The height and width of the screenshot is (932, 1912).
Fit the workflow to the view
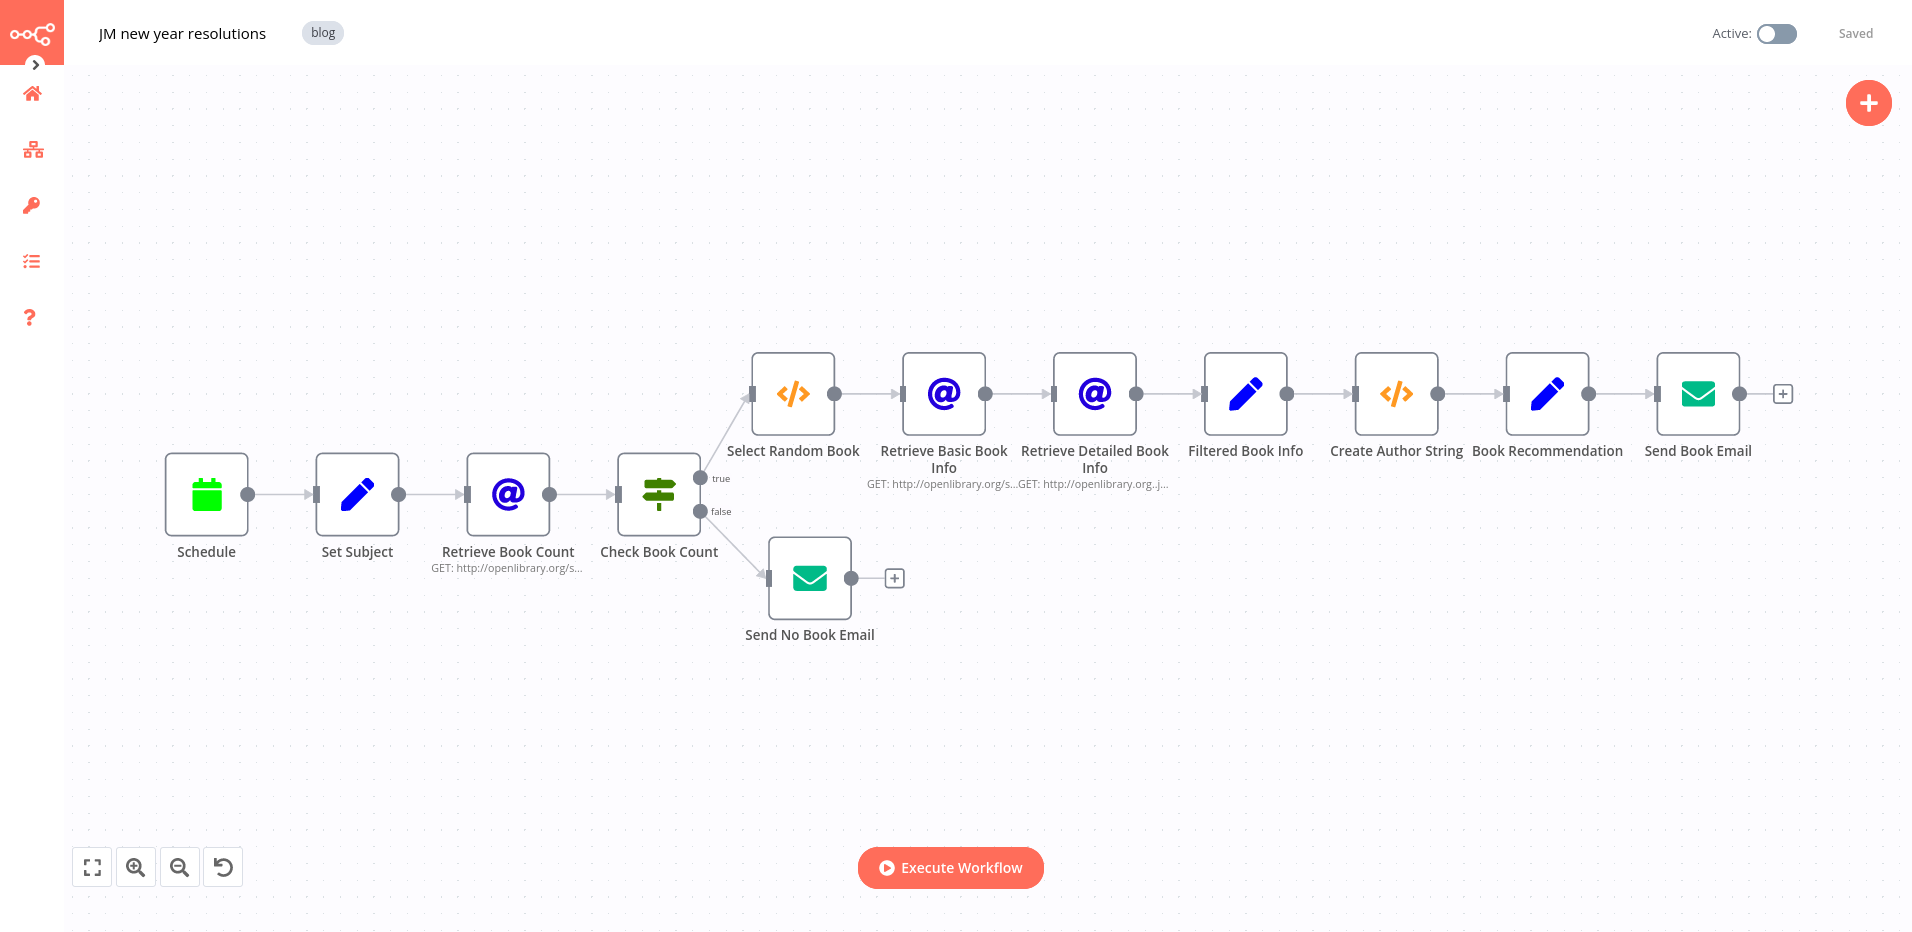point(92,867)
